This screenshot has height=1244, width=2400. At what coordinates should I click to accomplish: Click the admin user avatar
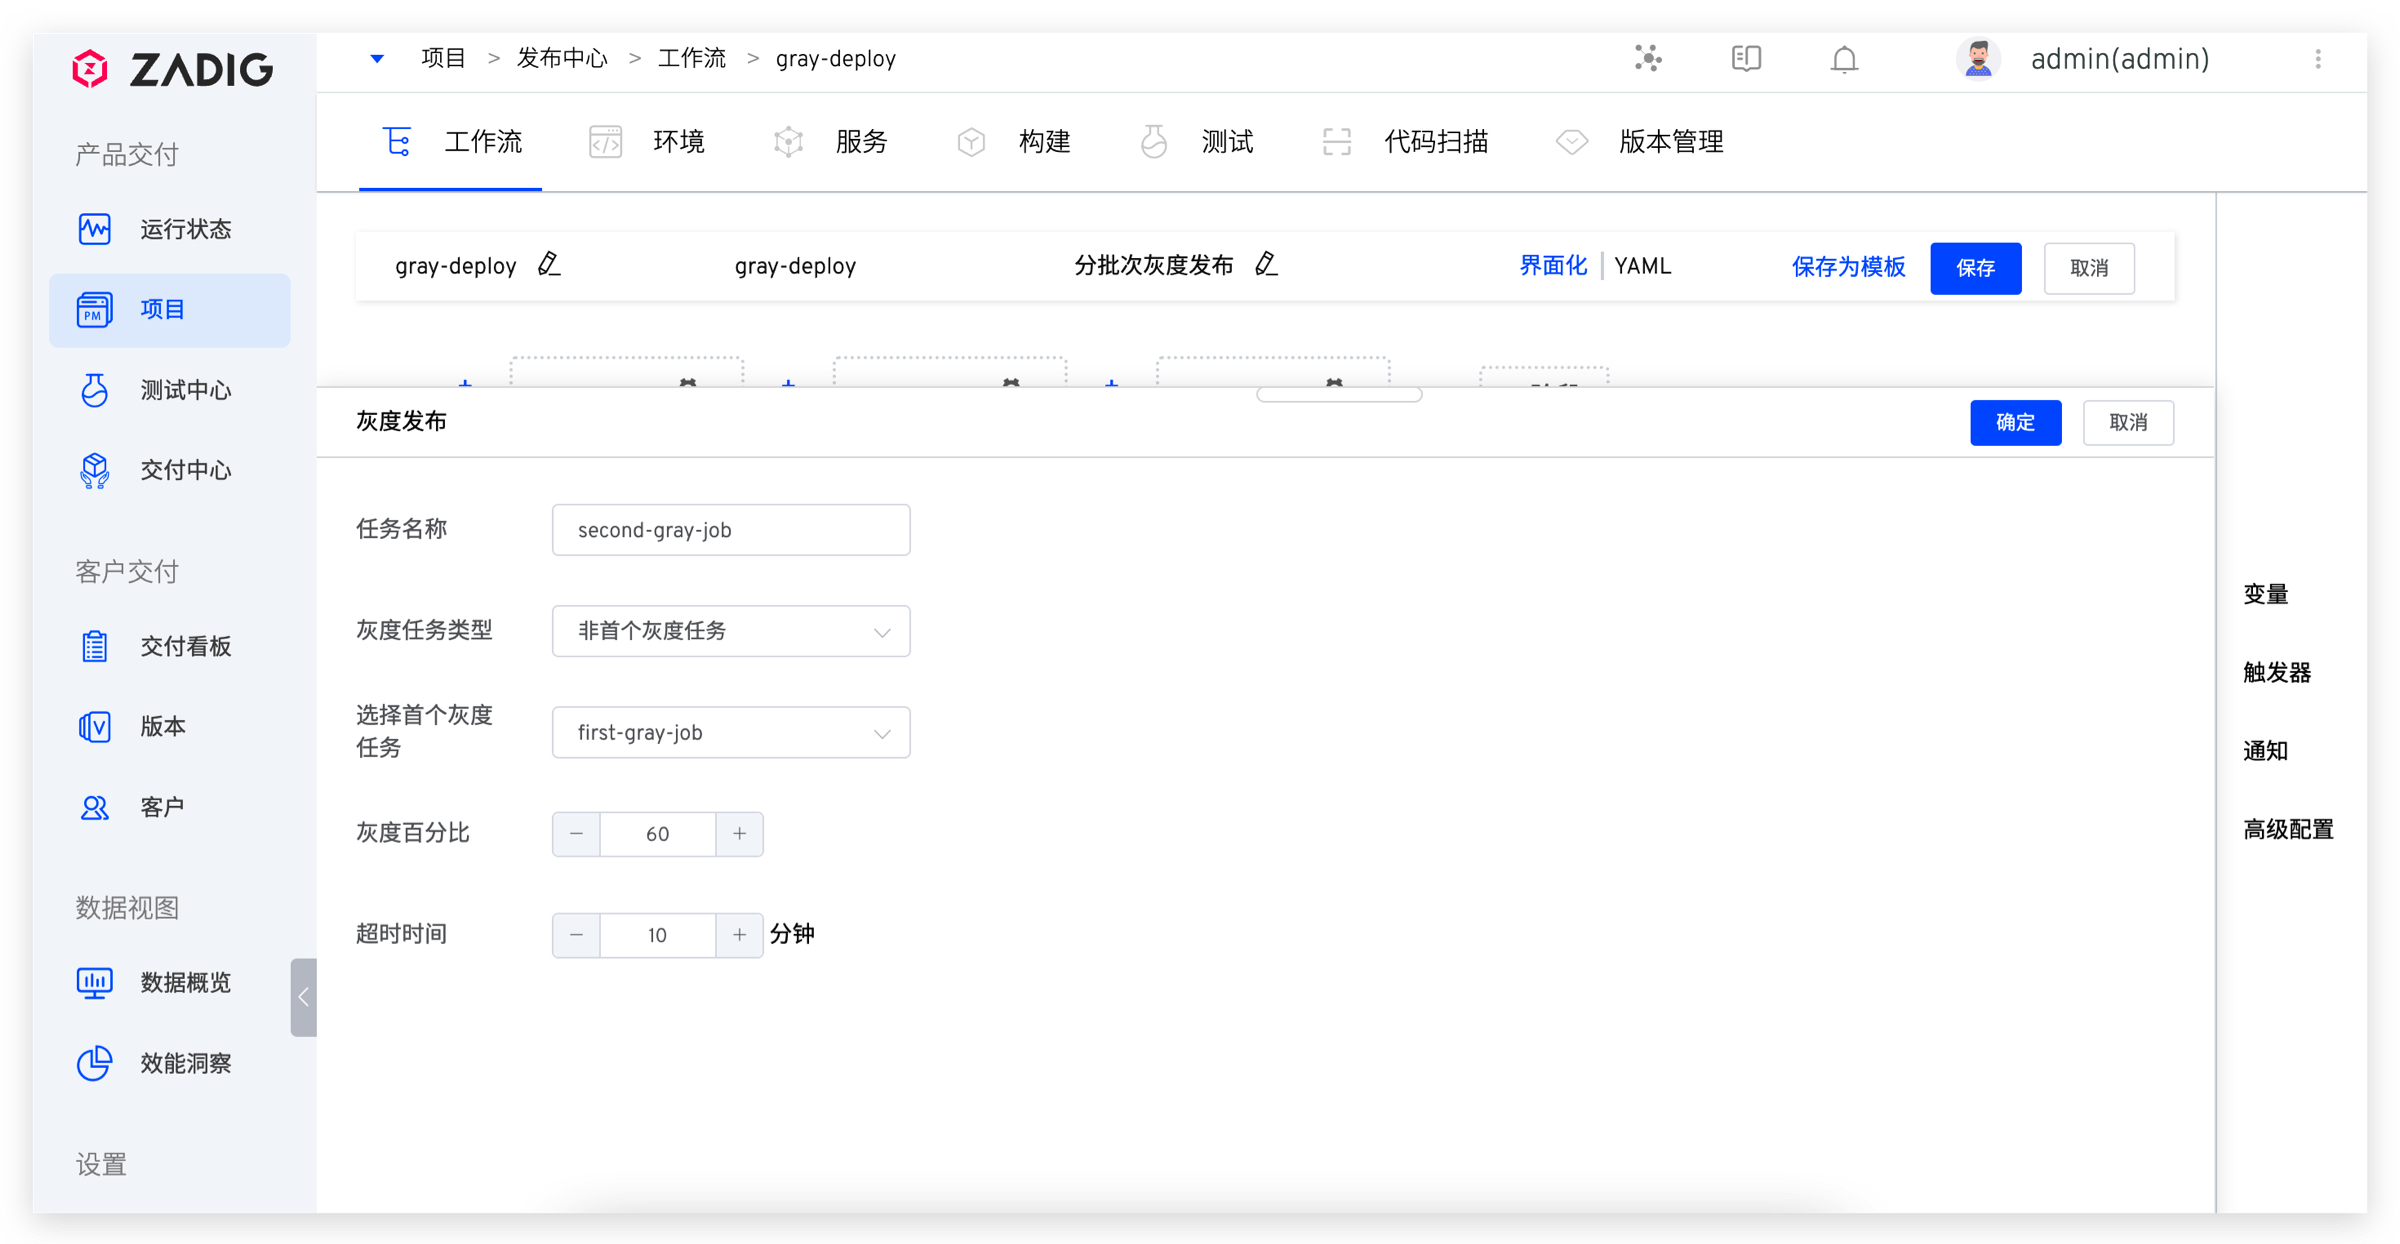coord(1977,59)
